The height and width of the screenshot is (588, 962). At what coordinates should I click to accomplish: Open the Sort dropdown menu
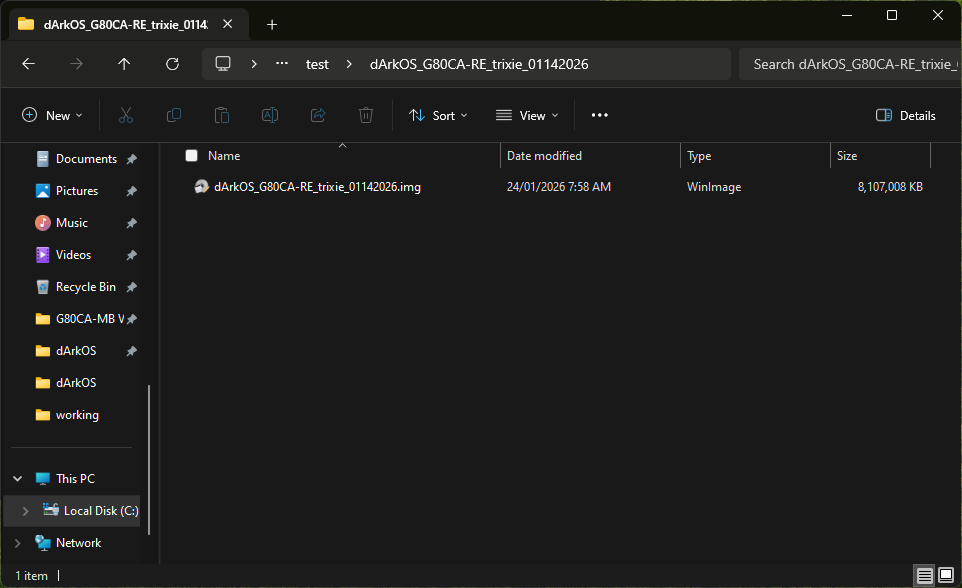click(x=438, y=115)
